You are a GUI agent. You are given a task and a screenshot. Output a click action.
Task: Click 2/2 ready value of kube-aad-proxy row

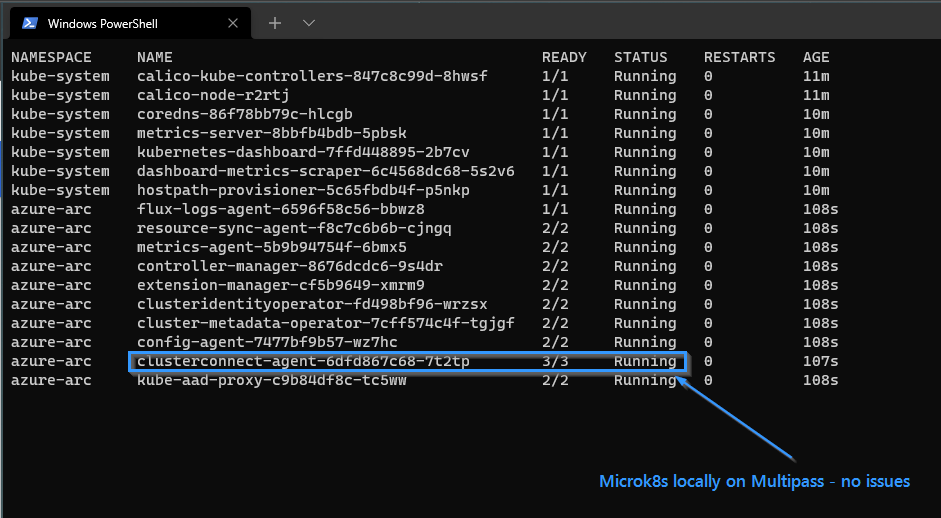pos(555,381)
